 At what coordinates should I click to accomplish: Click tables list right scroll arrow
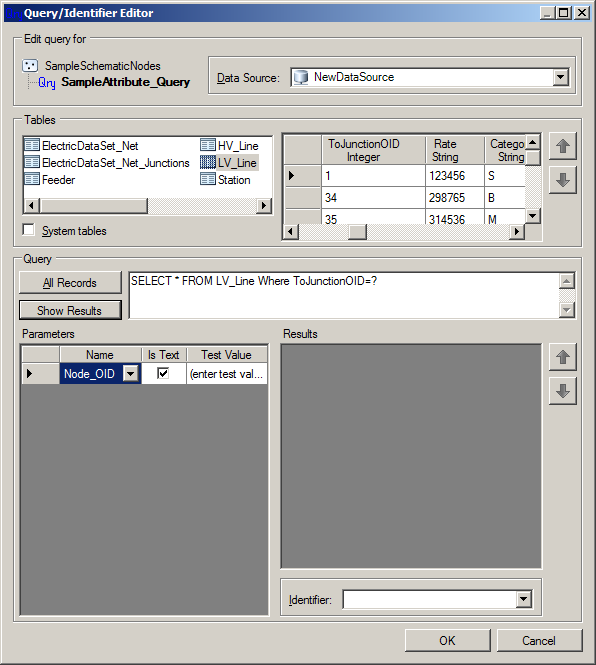[264, 206]
